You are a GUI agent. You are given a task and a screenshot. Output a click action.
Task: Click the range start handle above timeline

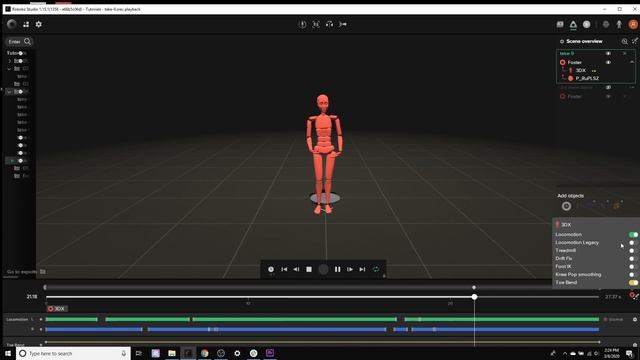(x=45, y=287)
